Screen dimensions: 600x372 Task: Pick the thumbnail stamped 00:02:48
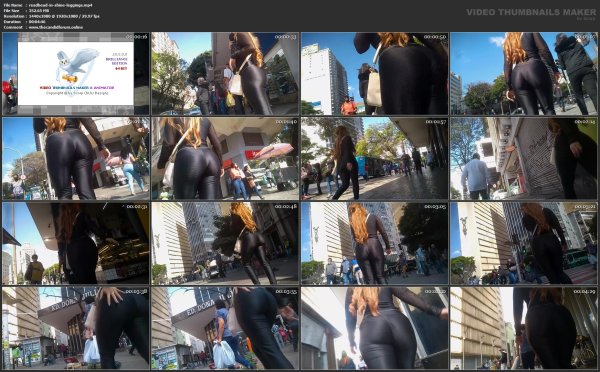point(225,243)
